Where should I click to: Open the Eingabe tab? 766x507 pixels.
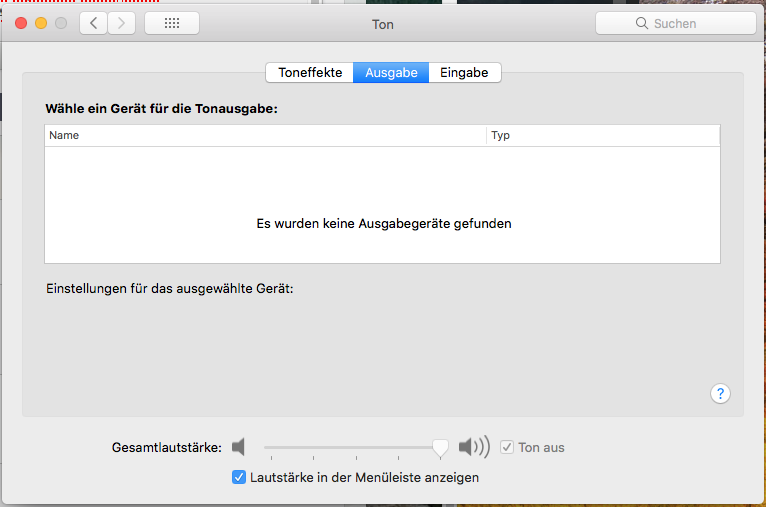(x=465, y=72)
